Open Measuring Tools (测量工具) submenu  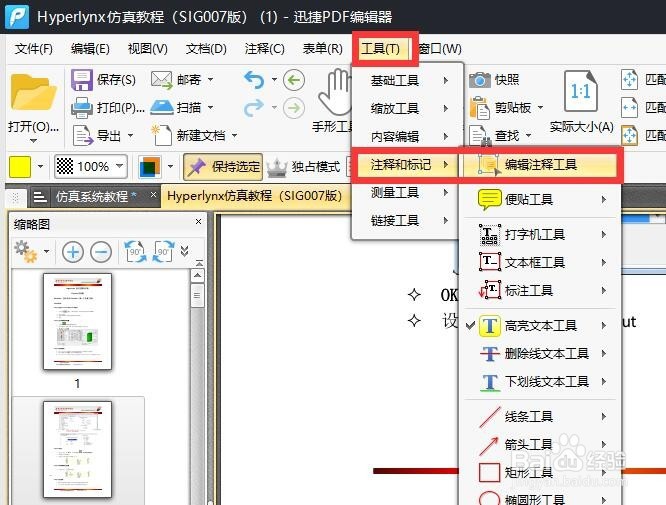pyautogui.click(x=408, y=193)
